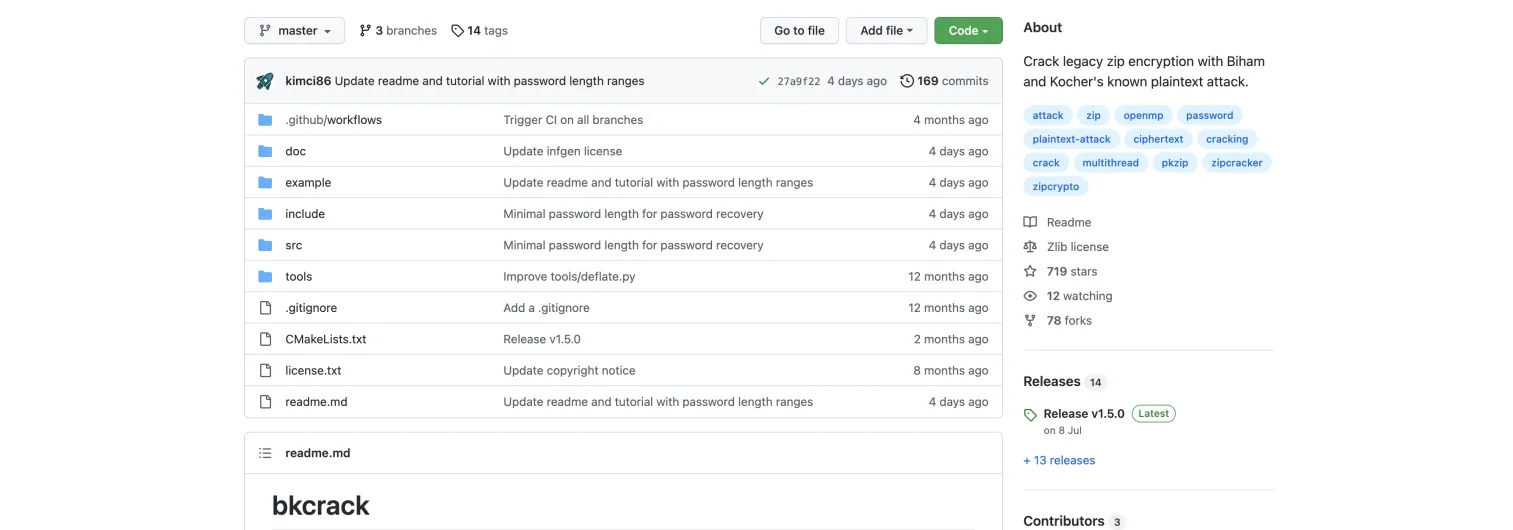Screen dimensions: 1513x530
Task: Click the star icon beside 719 stars
Action: [x=1030, y=271]
